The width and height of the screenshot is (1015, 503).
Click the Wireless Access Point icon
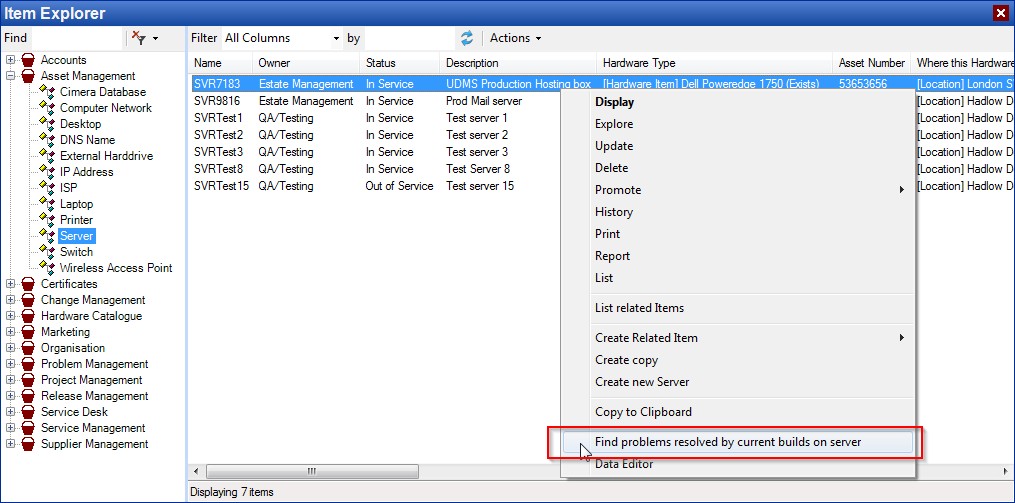[x=47, y=267]
